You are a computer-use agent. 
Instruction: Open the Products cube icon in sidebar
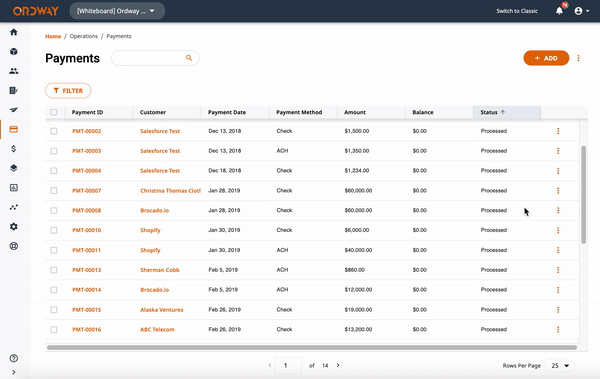(x=14, y=51)
